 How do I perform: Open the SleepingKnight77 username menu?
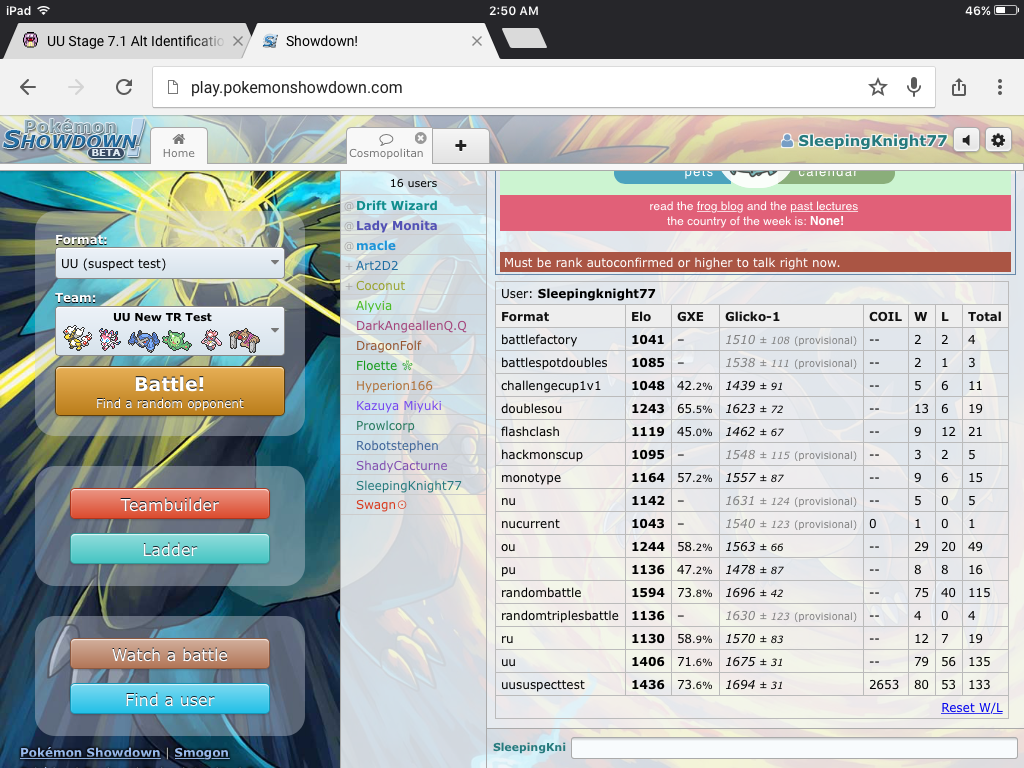tap(864, 140)
